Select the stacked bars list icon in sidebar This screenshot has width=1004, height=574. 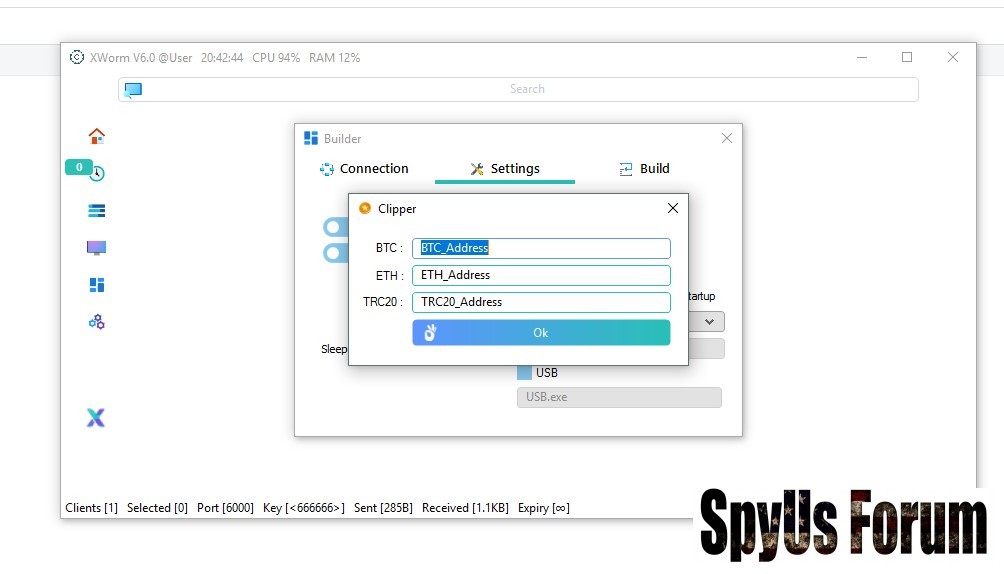(x=96, y=211)
